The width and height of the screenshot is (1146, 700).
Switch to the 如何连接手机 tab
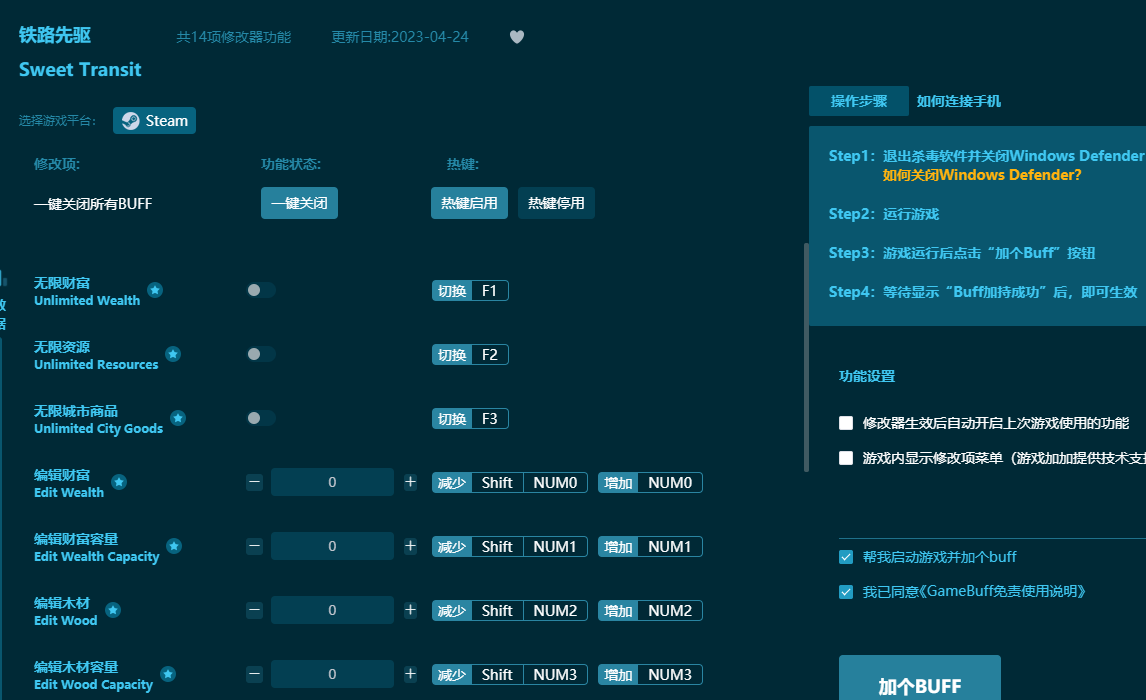959,101
